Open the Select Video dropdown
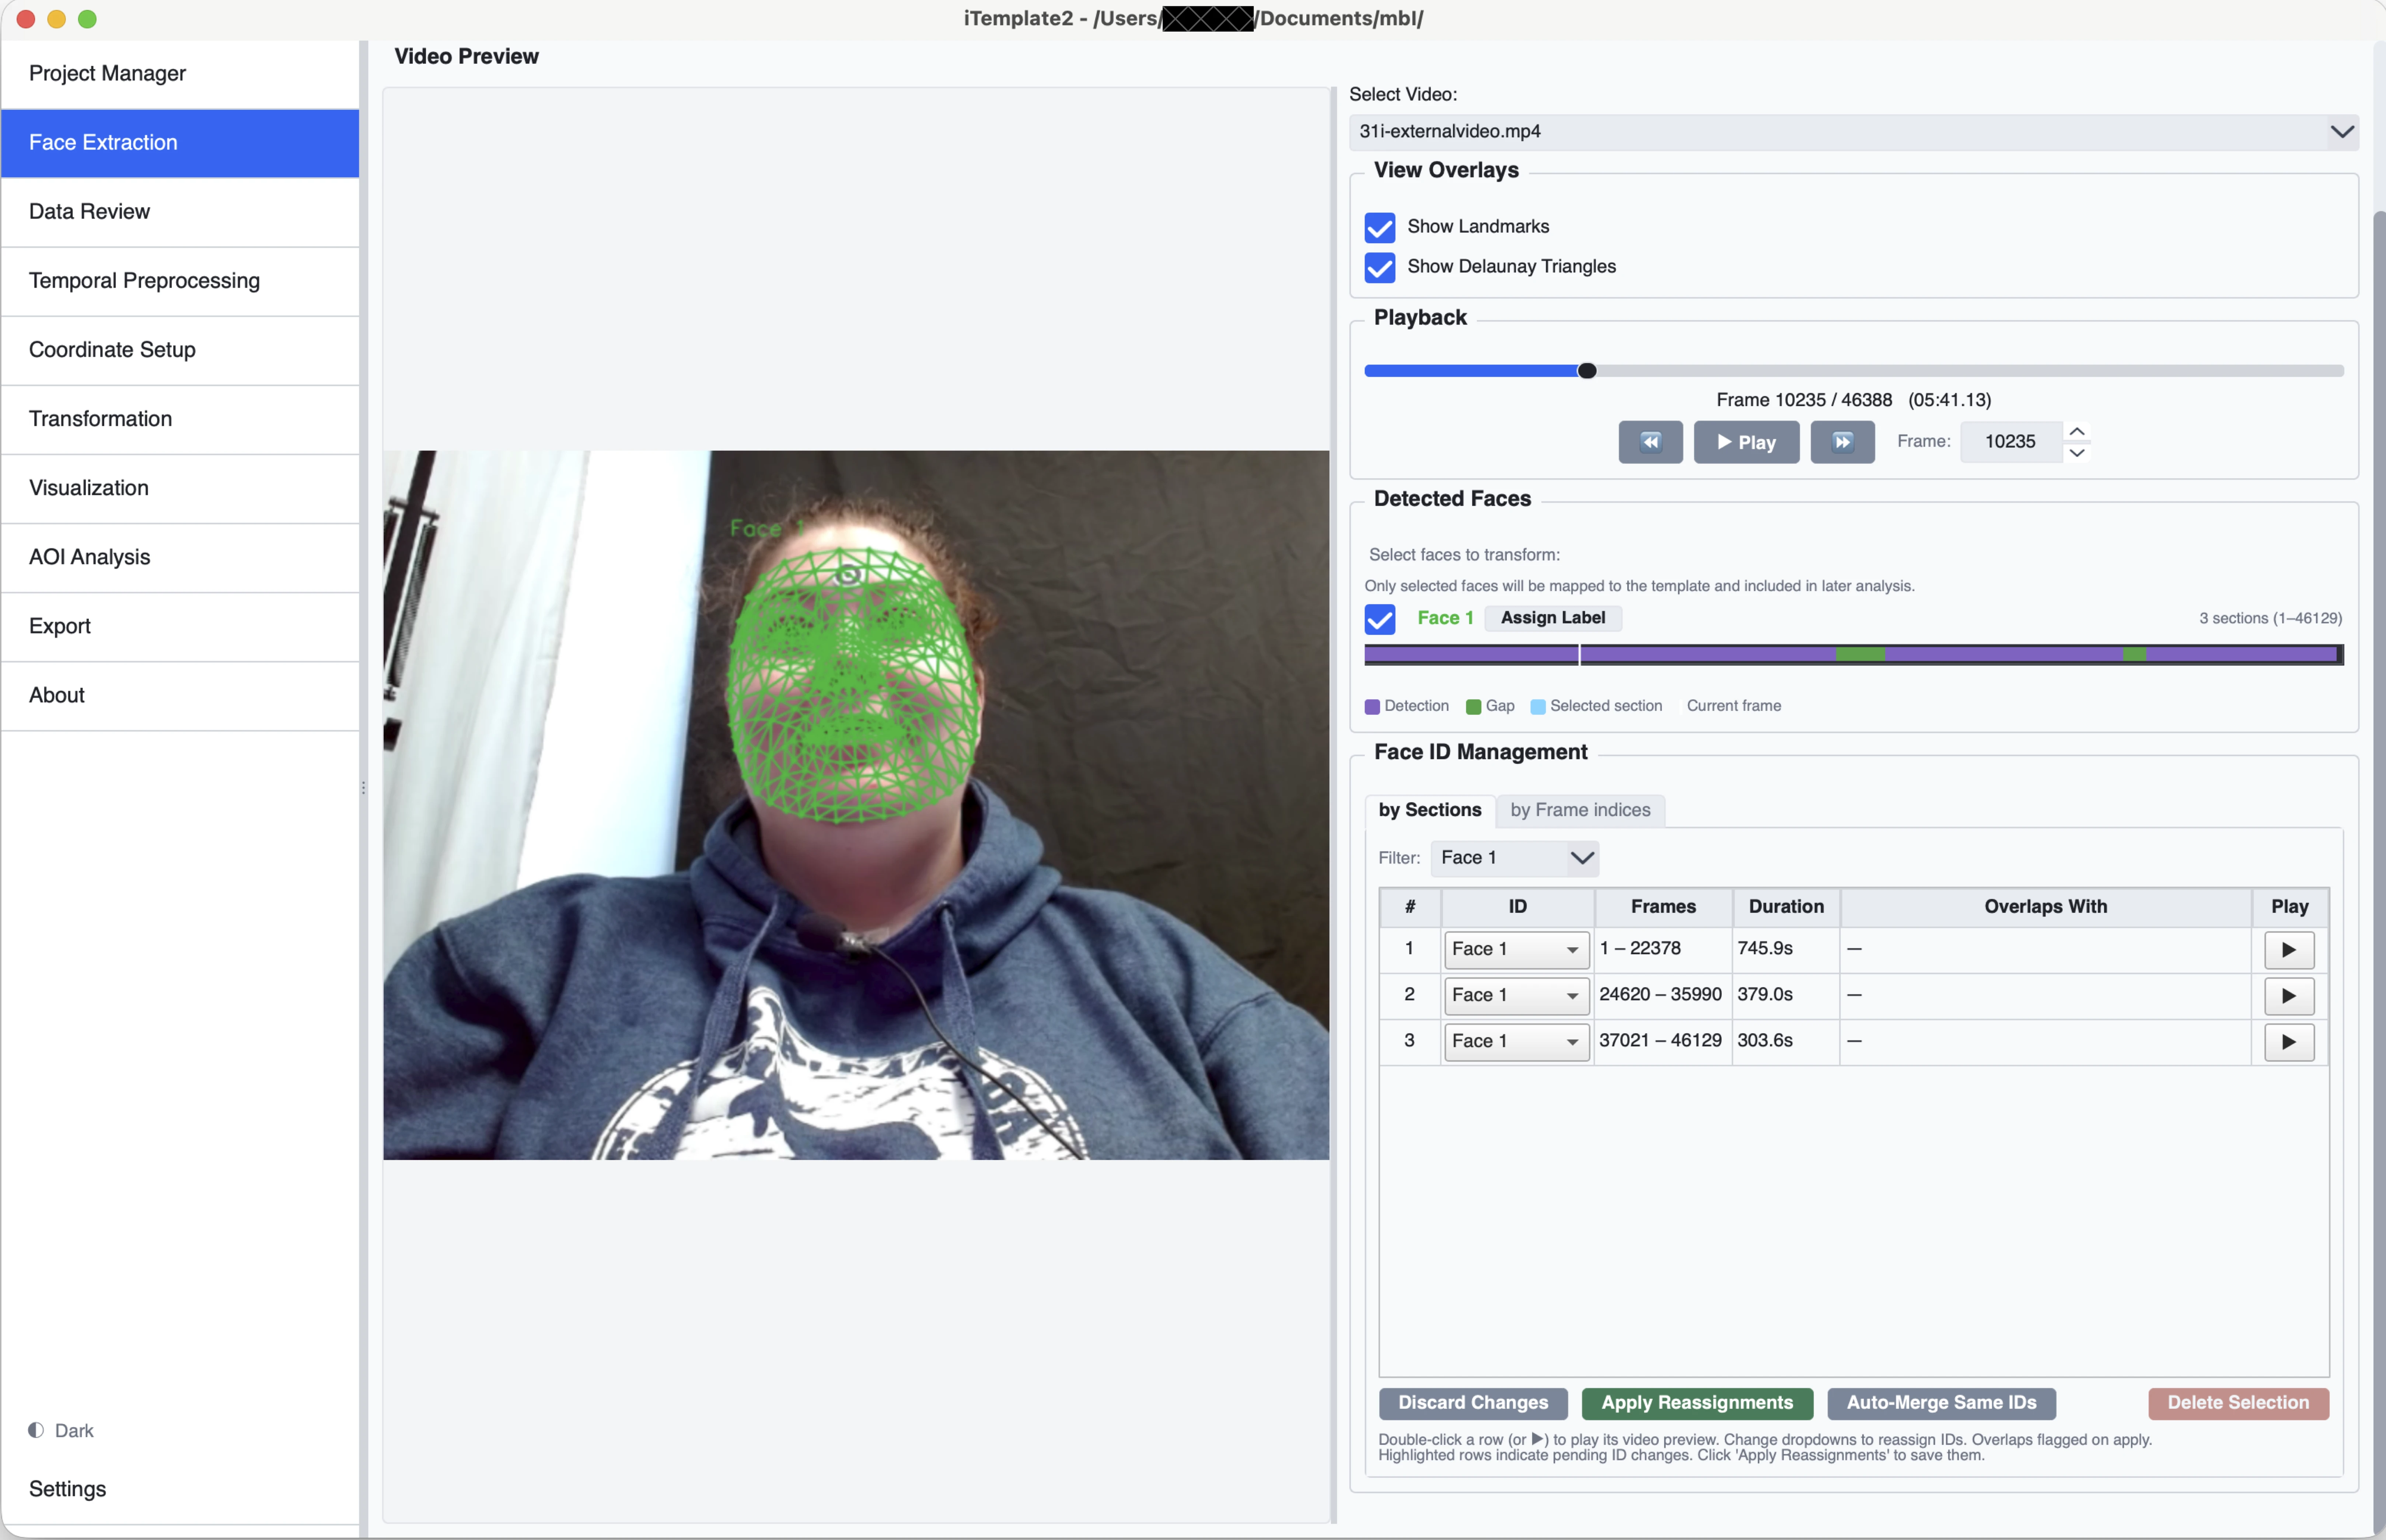2386x1540 pixels. point(1853,132)
